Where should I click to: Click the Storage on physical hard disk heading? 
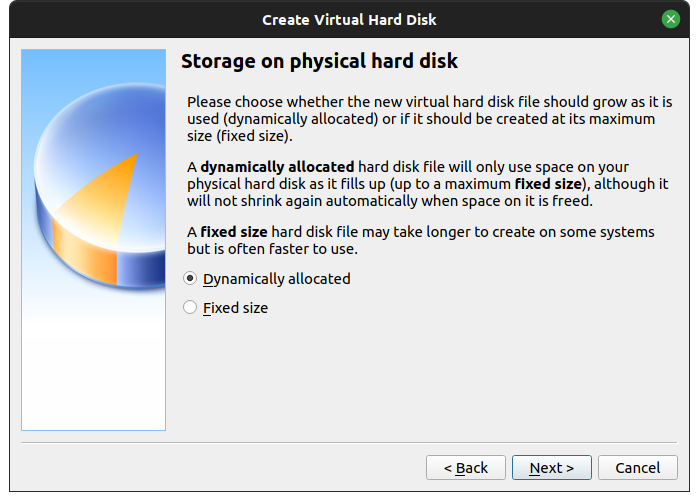click(x=319, y=62)
